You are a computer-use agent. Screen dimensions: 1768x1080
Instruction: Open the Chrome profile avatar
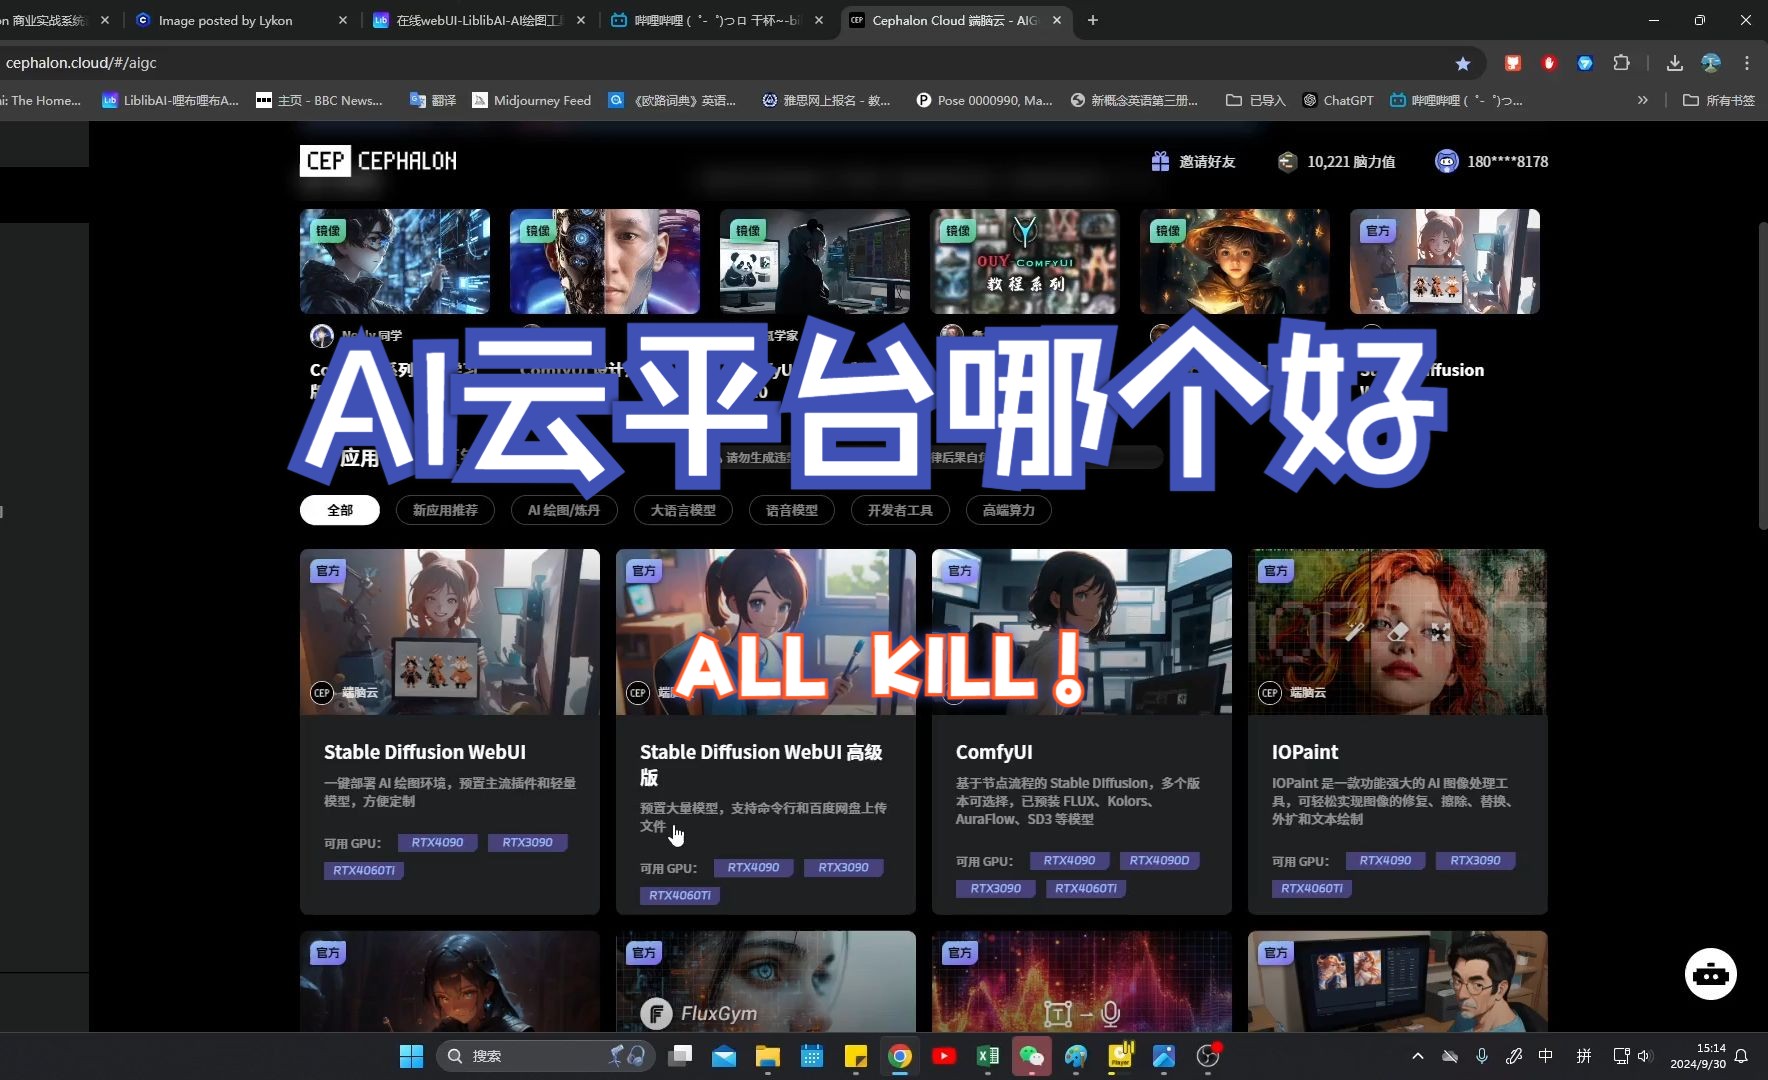click(x=1711, y=63)
